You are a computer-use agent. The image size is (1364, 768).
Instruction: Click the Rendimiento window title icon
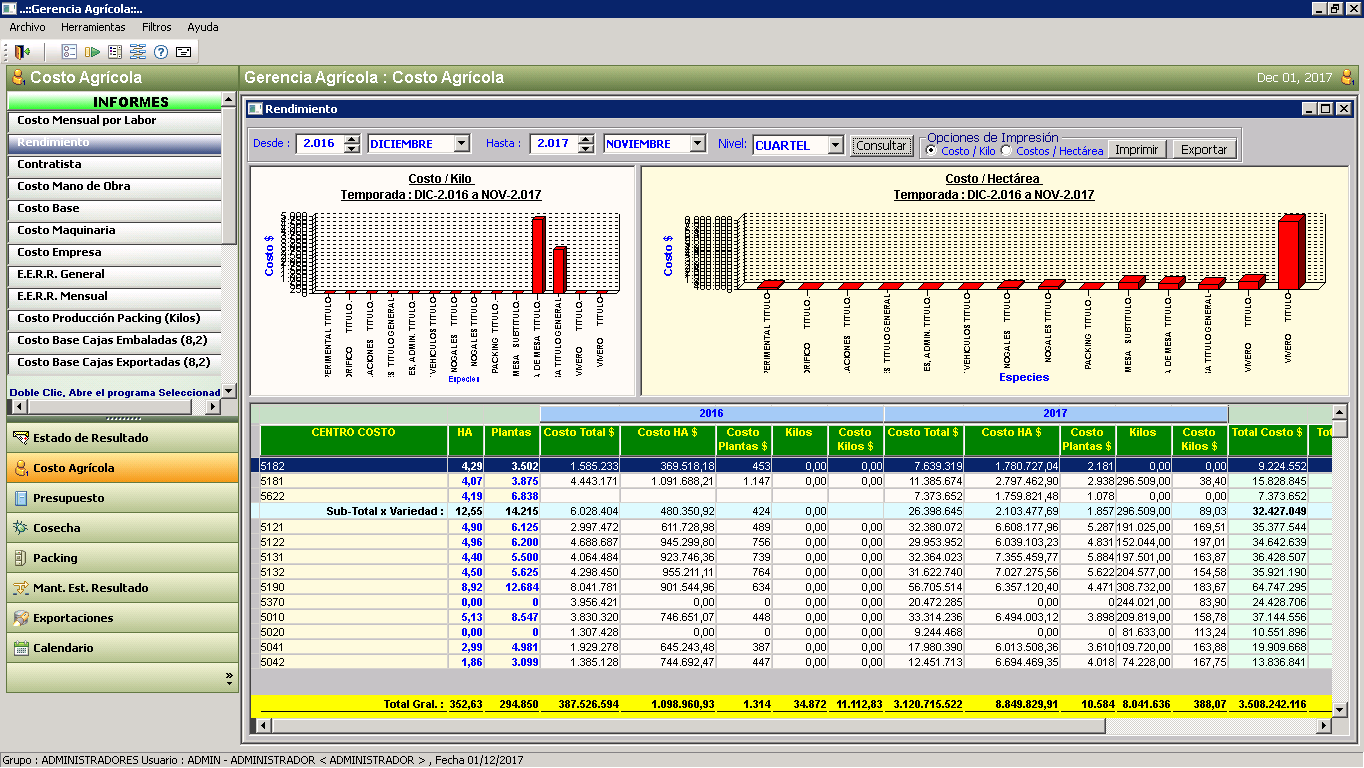point(256,109)
